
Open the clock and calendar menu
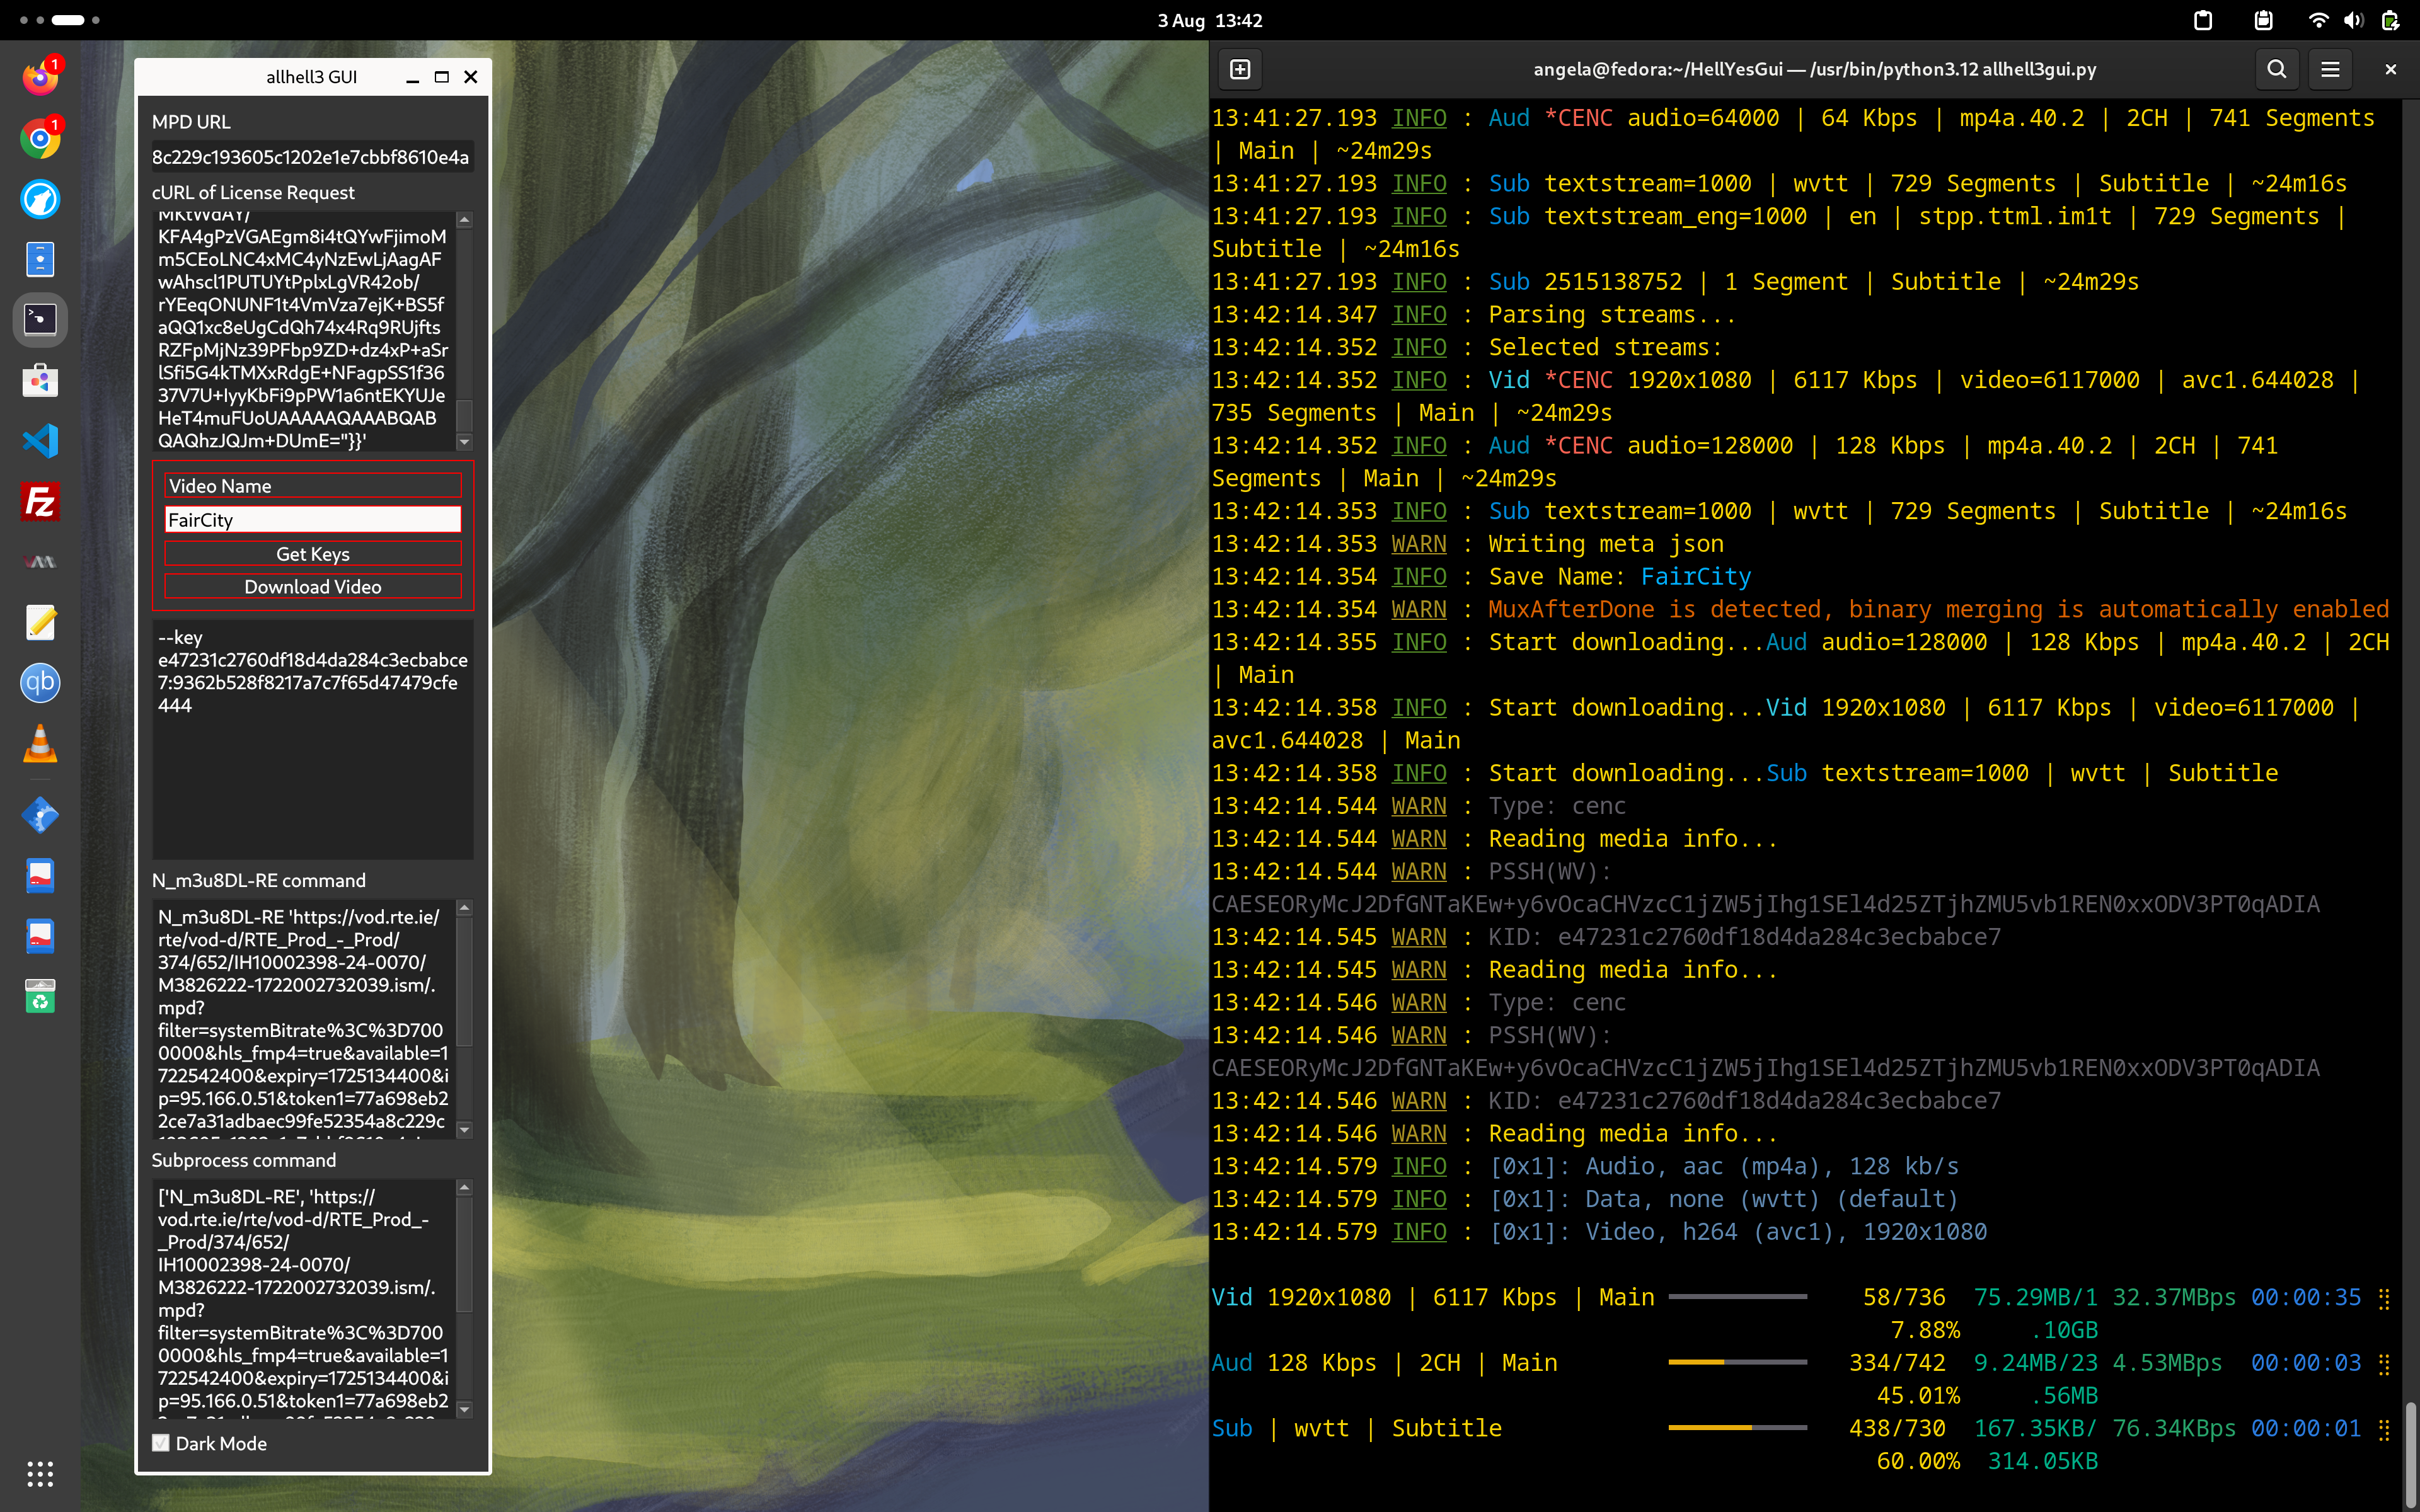point(1209,20)
